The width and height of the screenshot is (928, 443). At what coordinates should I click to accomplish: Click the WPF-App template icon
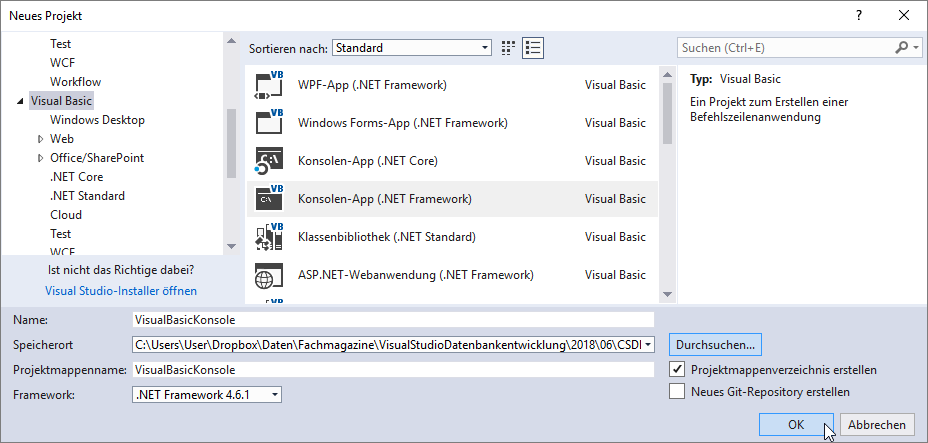[x=269, y=85]
